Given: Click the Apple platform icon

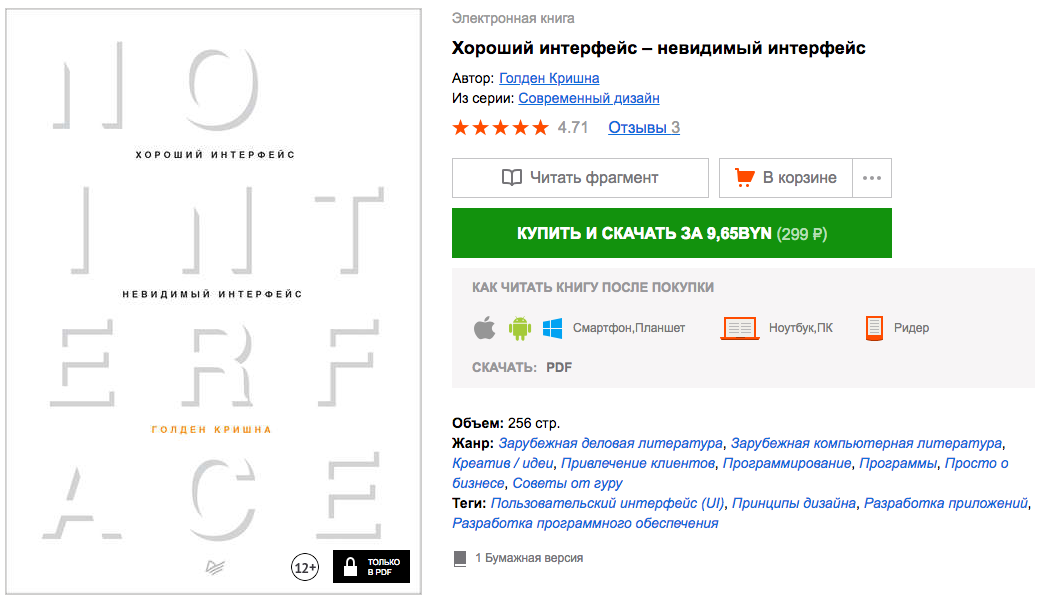Looking at the screenshot, I should point(484,327).
